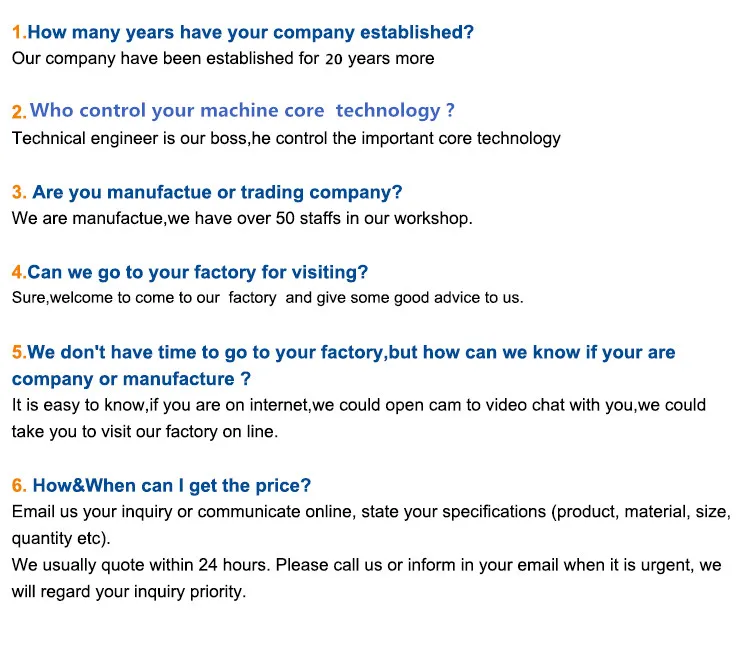Click the 'We usually quote within 24 hours' line
The height and width of the screenshot is (664, 750).
coord(366,565)
